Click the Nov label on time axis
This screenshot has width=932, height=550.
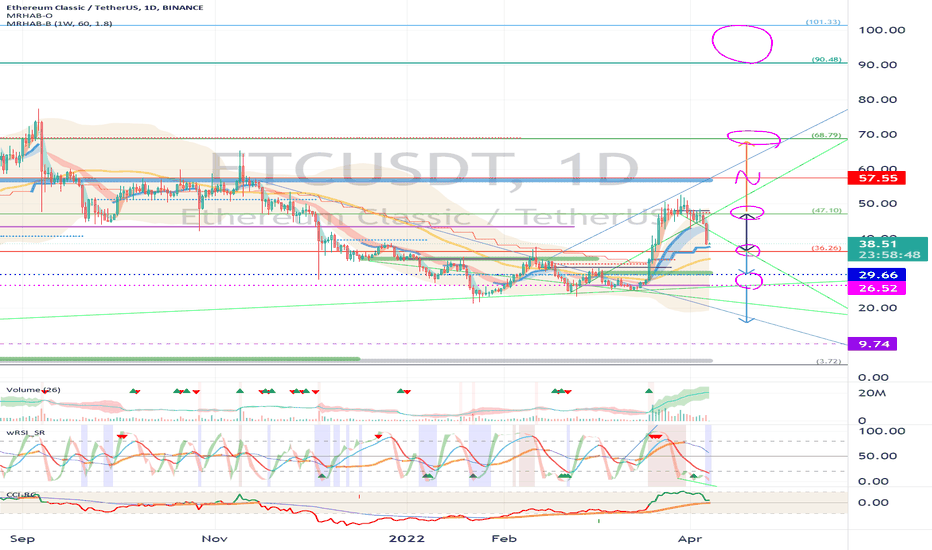tap(215, 539)
